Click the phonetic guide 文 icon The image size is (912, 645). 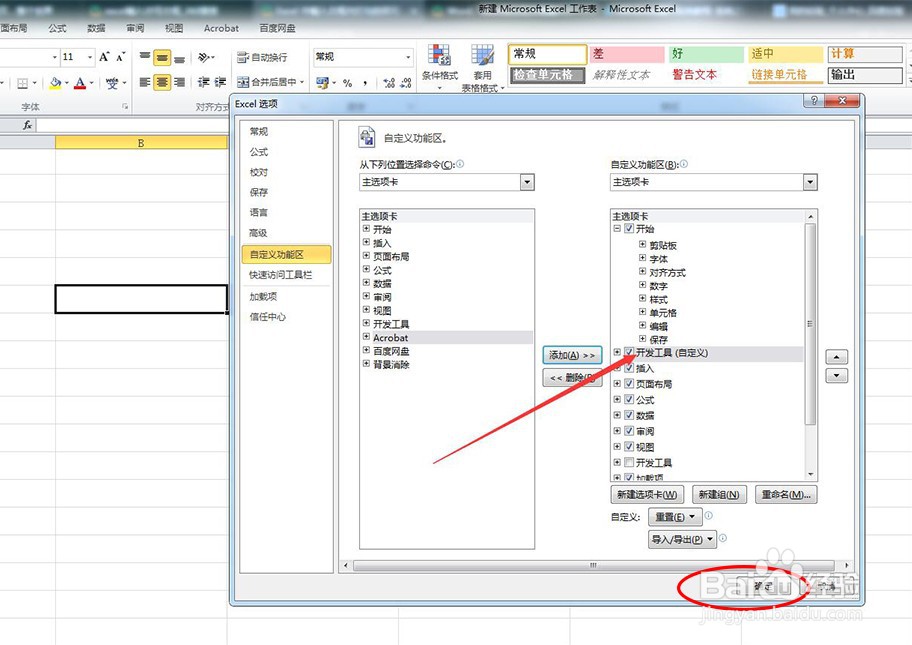tap(112, 83)
